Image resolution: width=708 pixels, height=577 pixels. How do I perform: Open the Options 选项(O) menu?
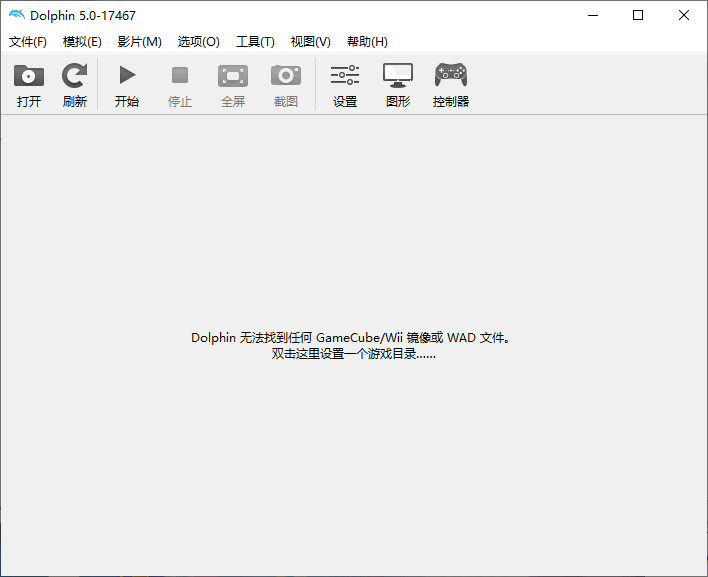point(198,42)
